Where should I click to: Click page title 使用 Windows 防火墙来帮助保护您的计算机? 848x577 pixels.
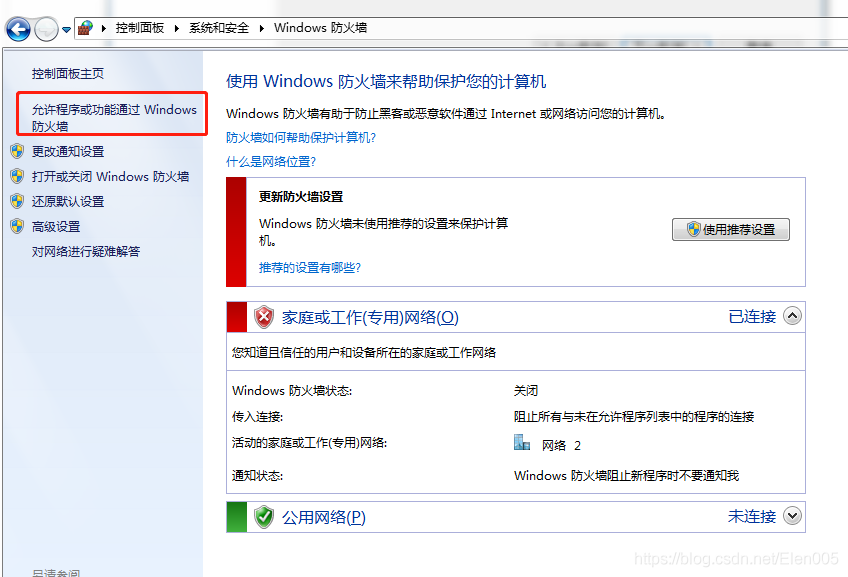pyautogui.click(x=386, y=82)
